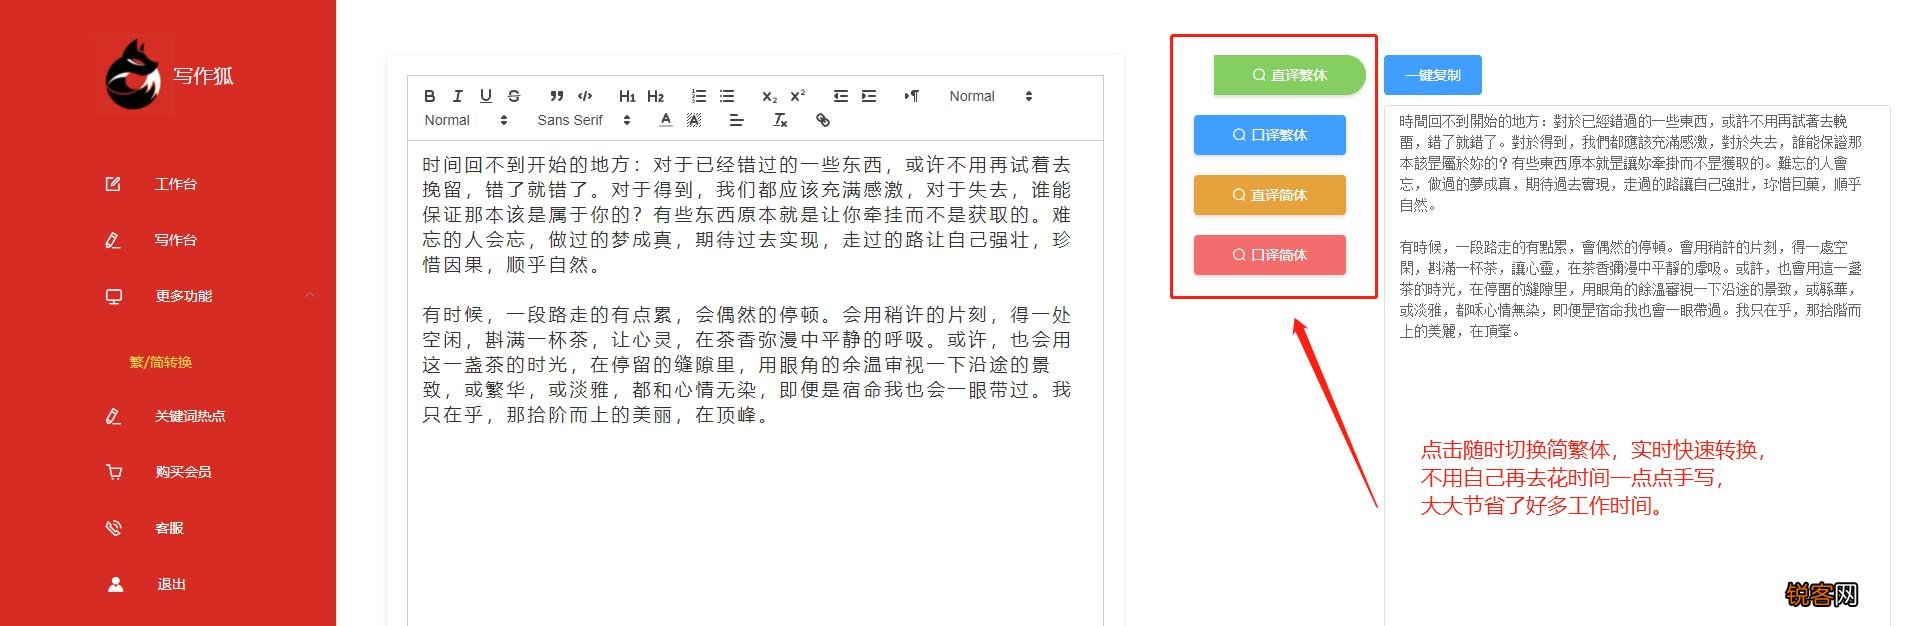The height and width of the screenshot is (626, 1906).
Task: Toggle italic formatting
Action: (458, 96)
